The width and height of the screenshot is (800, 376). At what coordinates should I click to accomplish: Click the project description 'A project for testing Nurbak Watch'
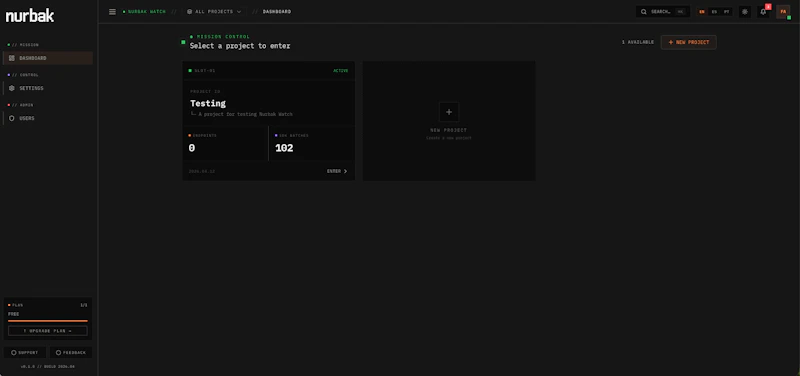(245, 114)
